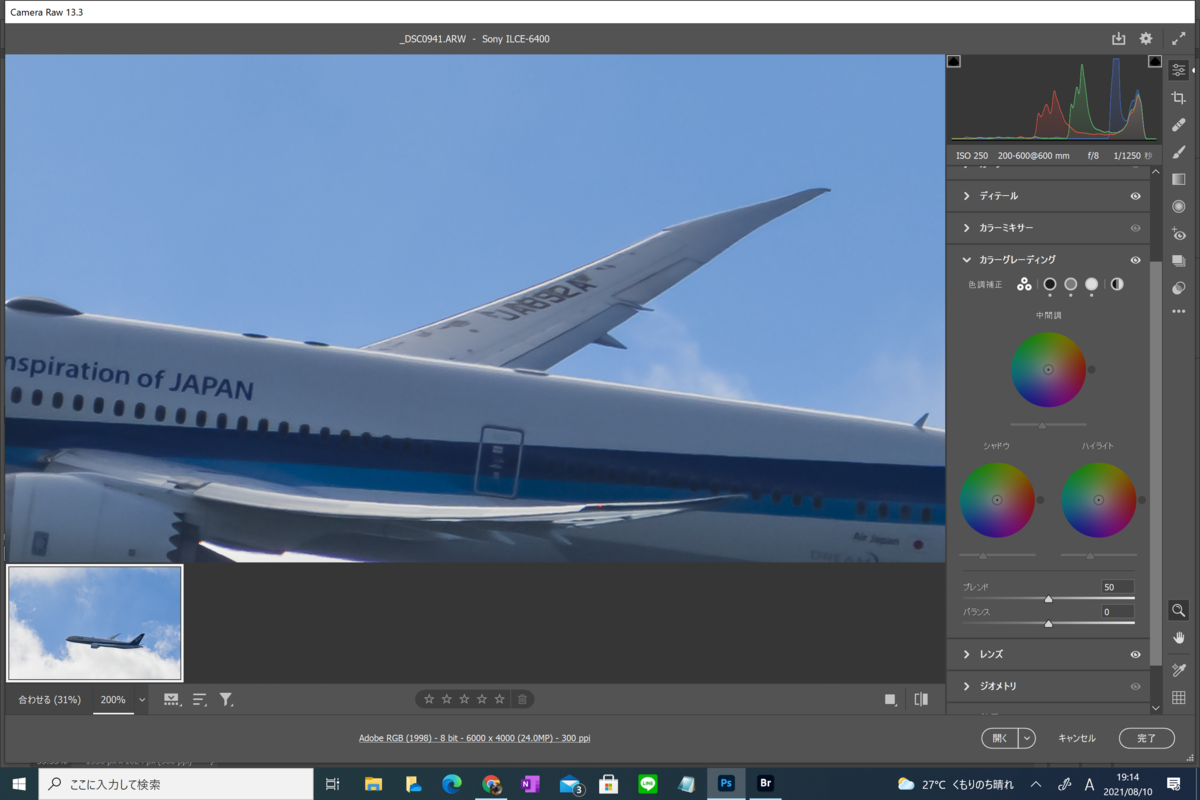Click the キャンセル button

tap(1077, 738)
